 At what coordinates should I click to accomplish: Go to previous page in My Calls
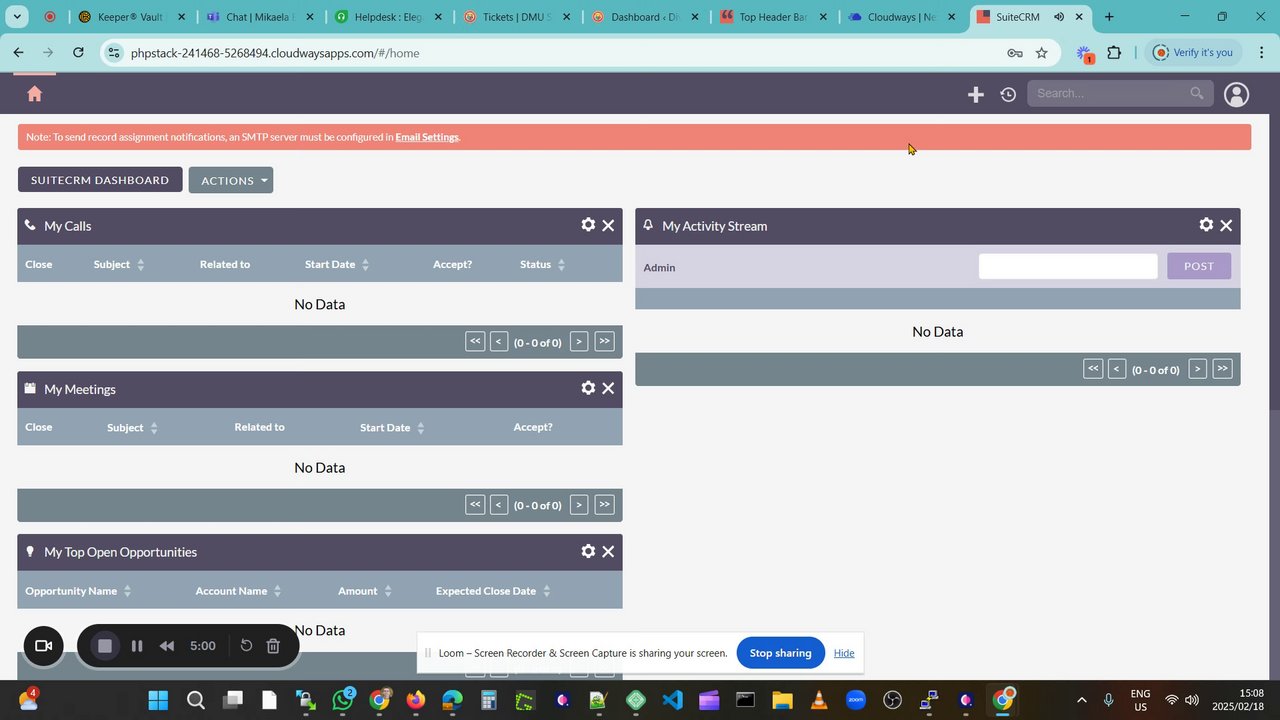point(499,341)
